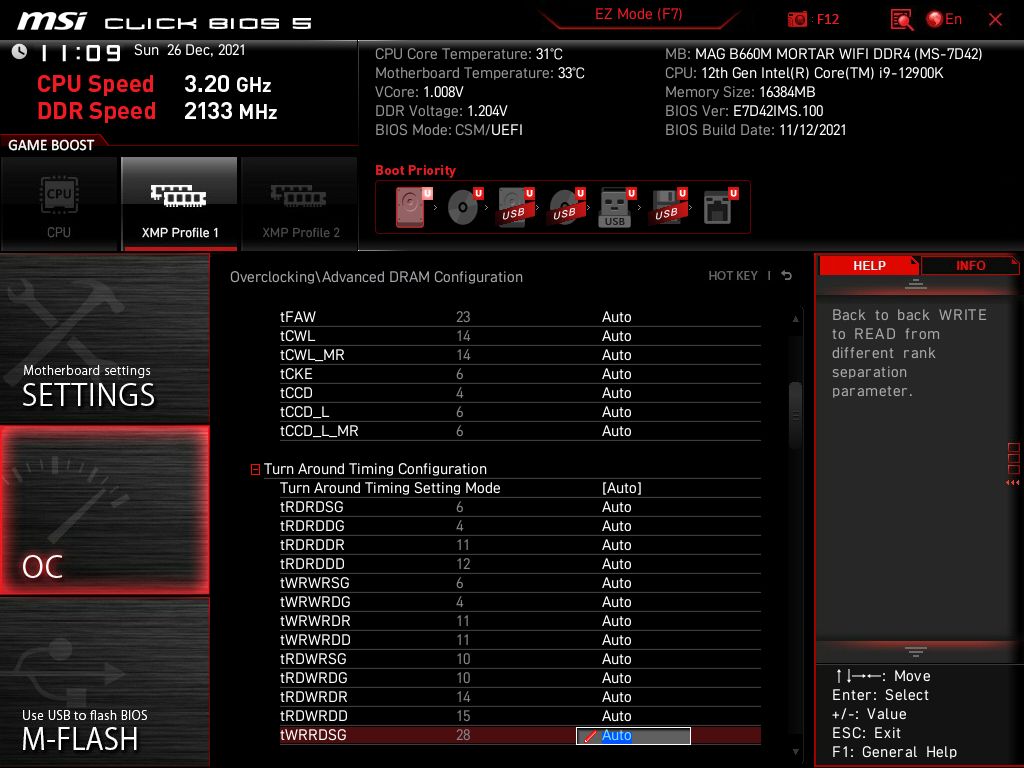Select the tRDRDDD timing row
Screen dimensions: 1024x768
(x=520, y=564)
